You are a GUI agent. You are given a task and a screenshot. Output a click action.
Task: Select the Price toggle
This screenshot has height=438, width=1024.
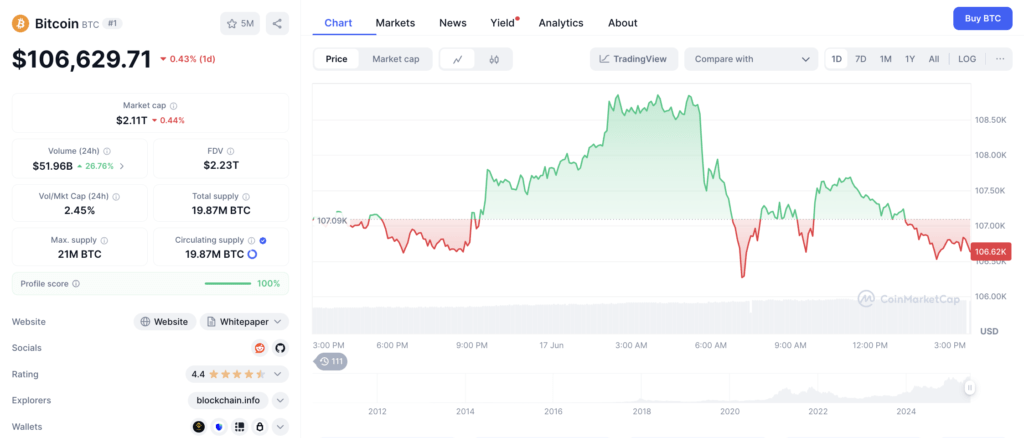(336, 59)
